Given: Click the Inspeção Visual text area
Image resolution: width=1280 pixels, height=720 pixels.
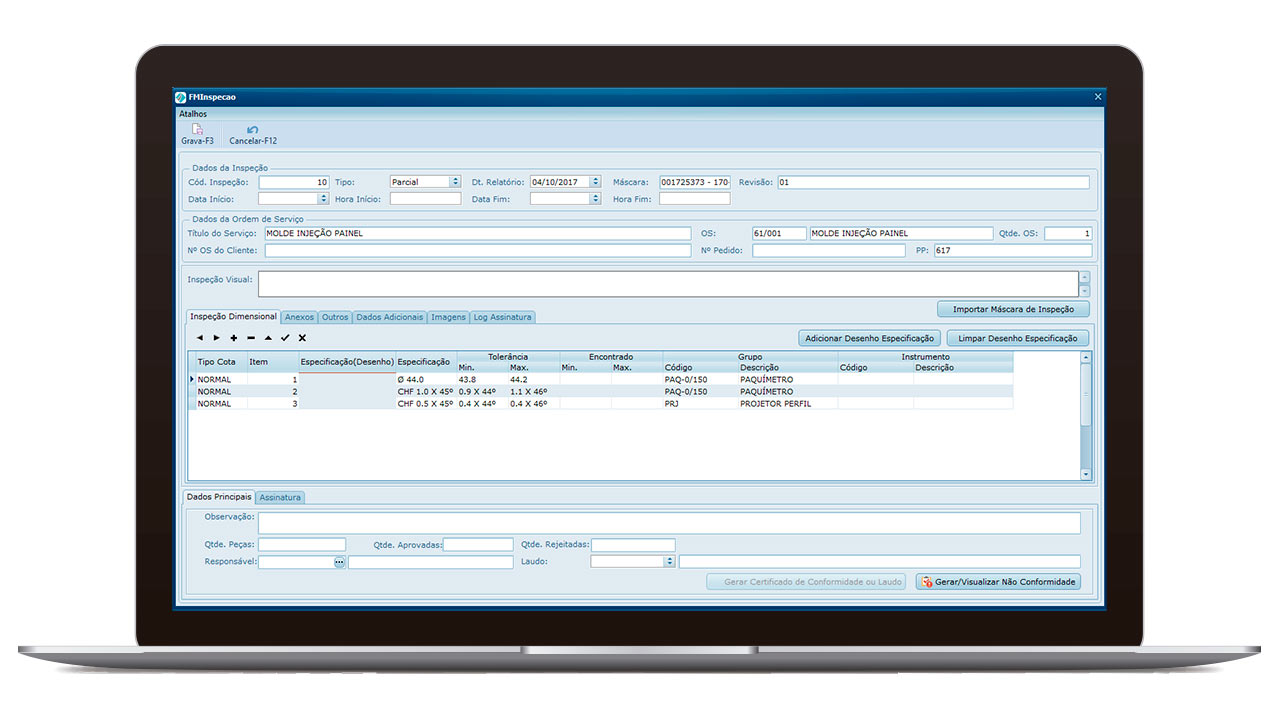Looking at the screenshot, I should coord(668,284).
